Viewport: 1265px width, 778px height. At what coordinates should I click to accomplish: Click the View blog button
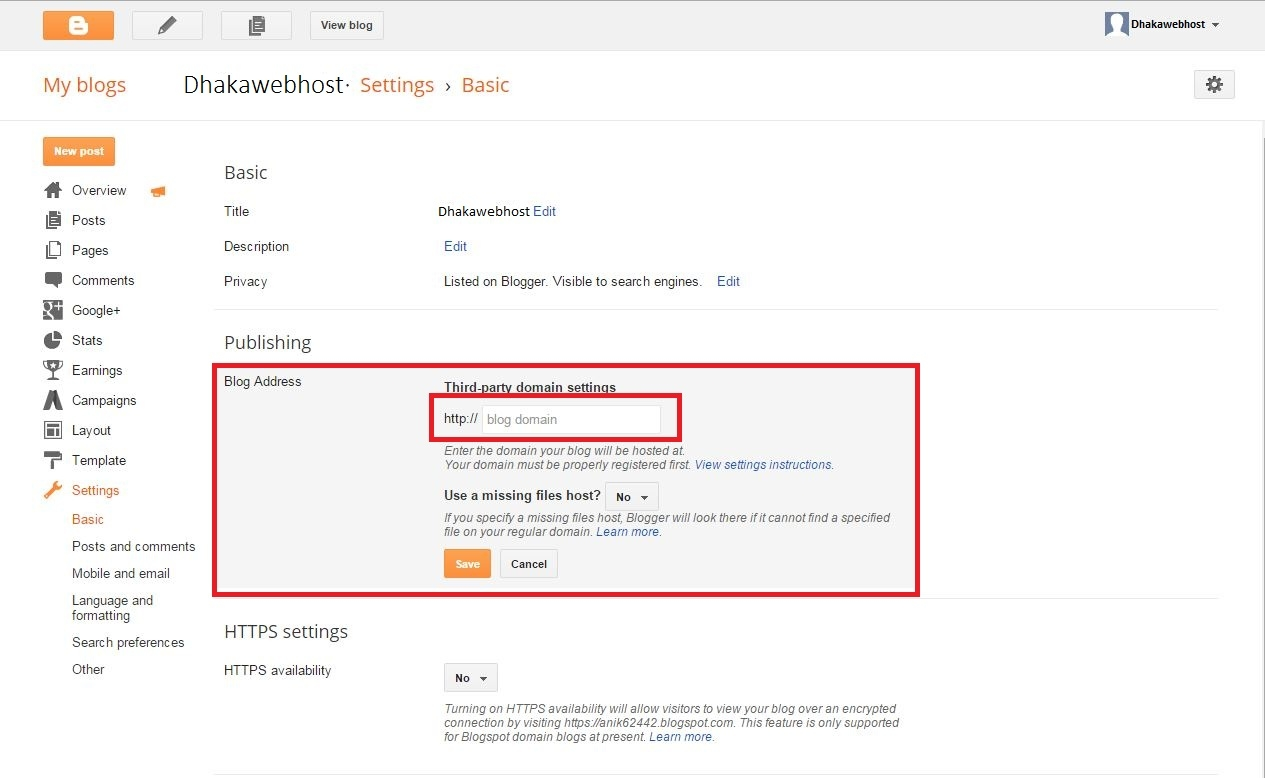[x=347, y=25]
